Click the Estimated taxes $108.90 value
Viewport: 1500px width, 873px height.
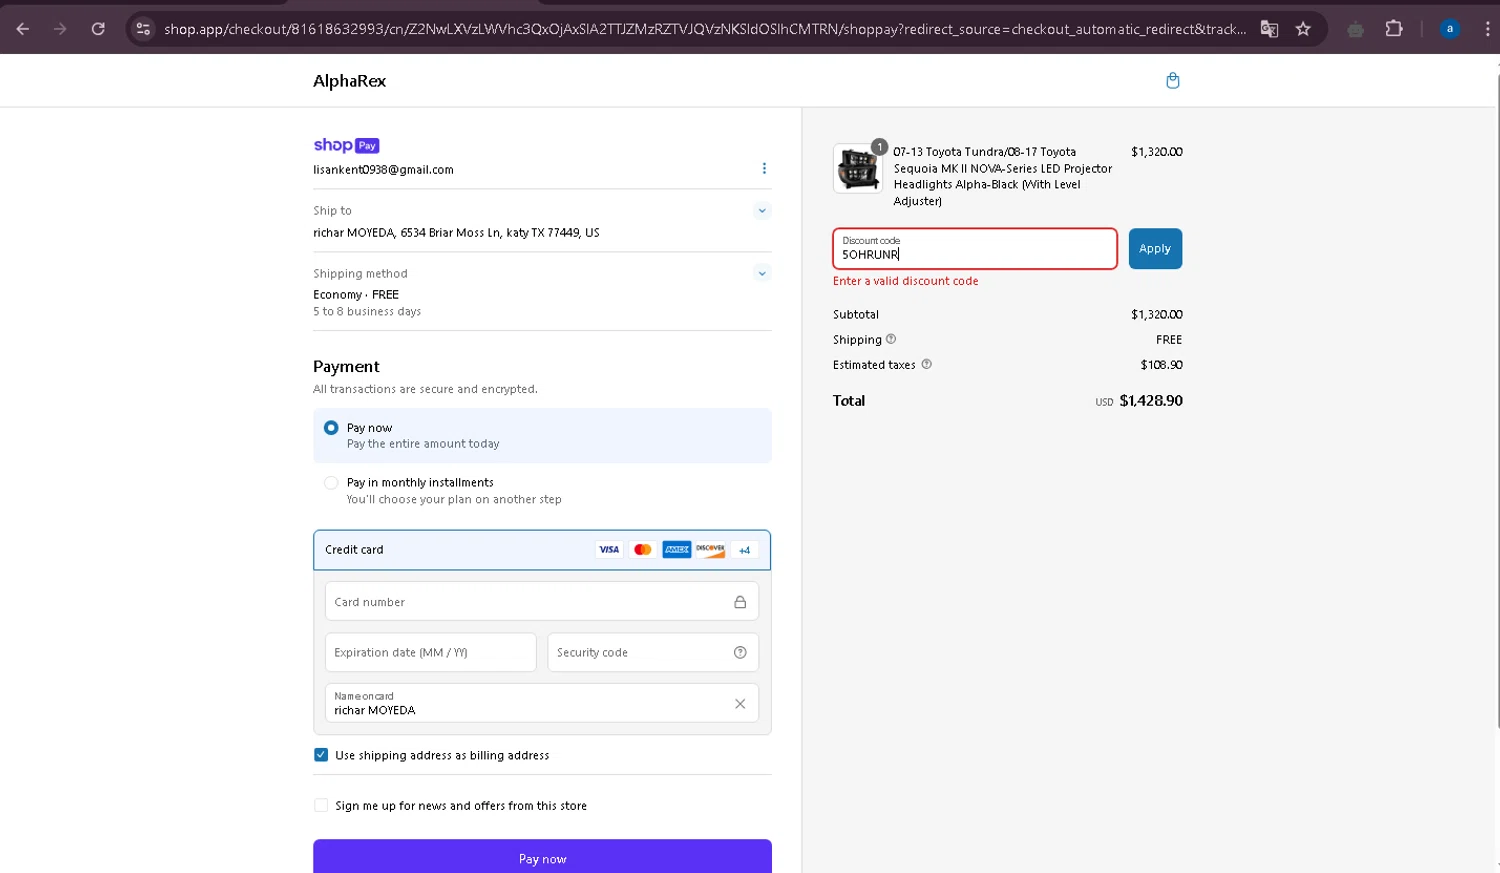pyautogui.click(x=1161, y=365)
